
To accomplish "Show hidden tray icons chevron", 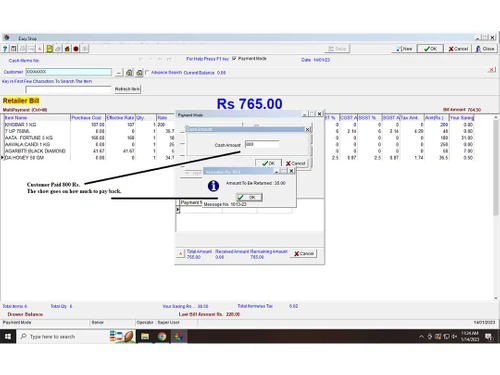I will pos(421,337).
